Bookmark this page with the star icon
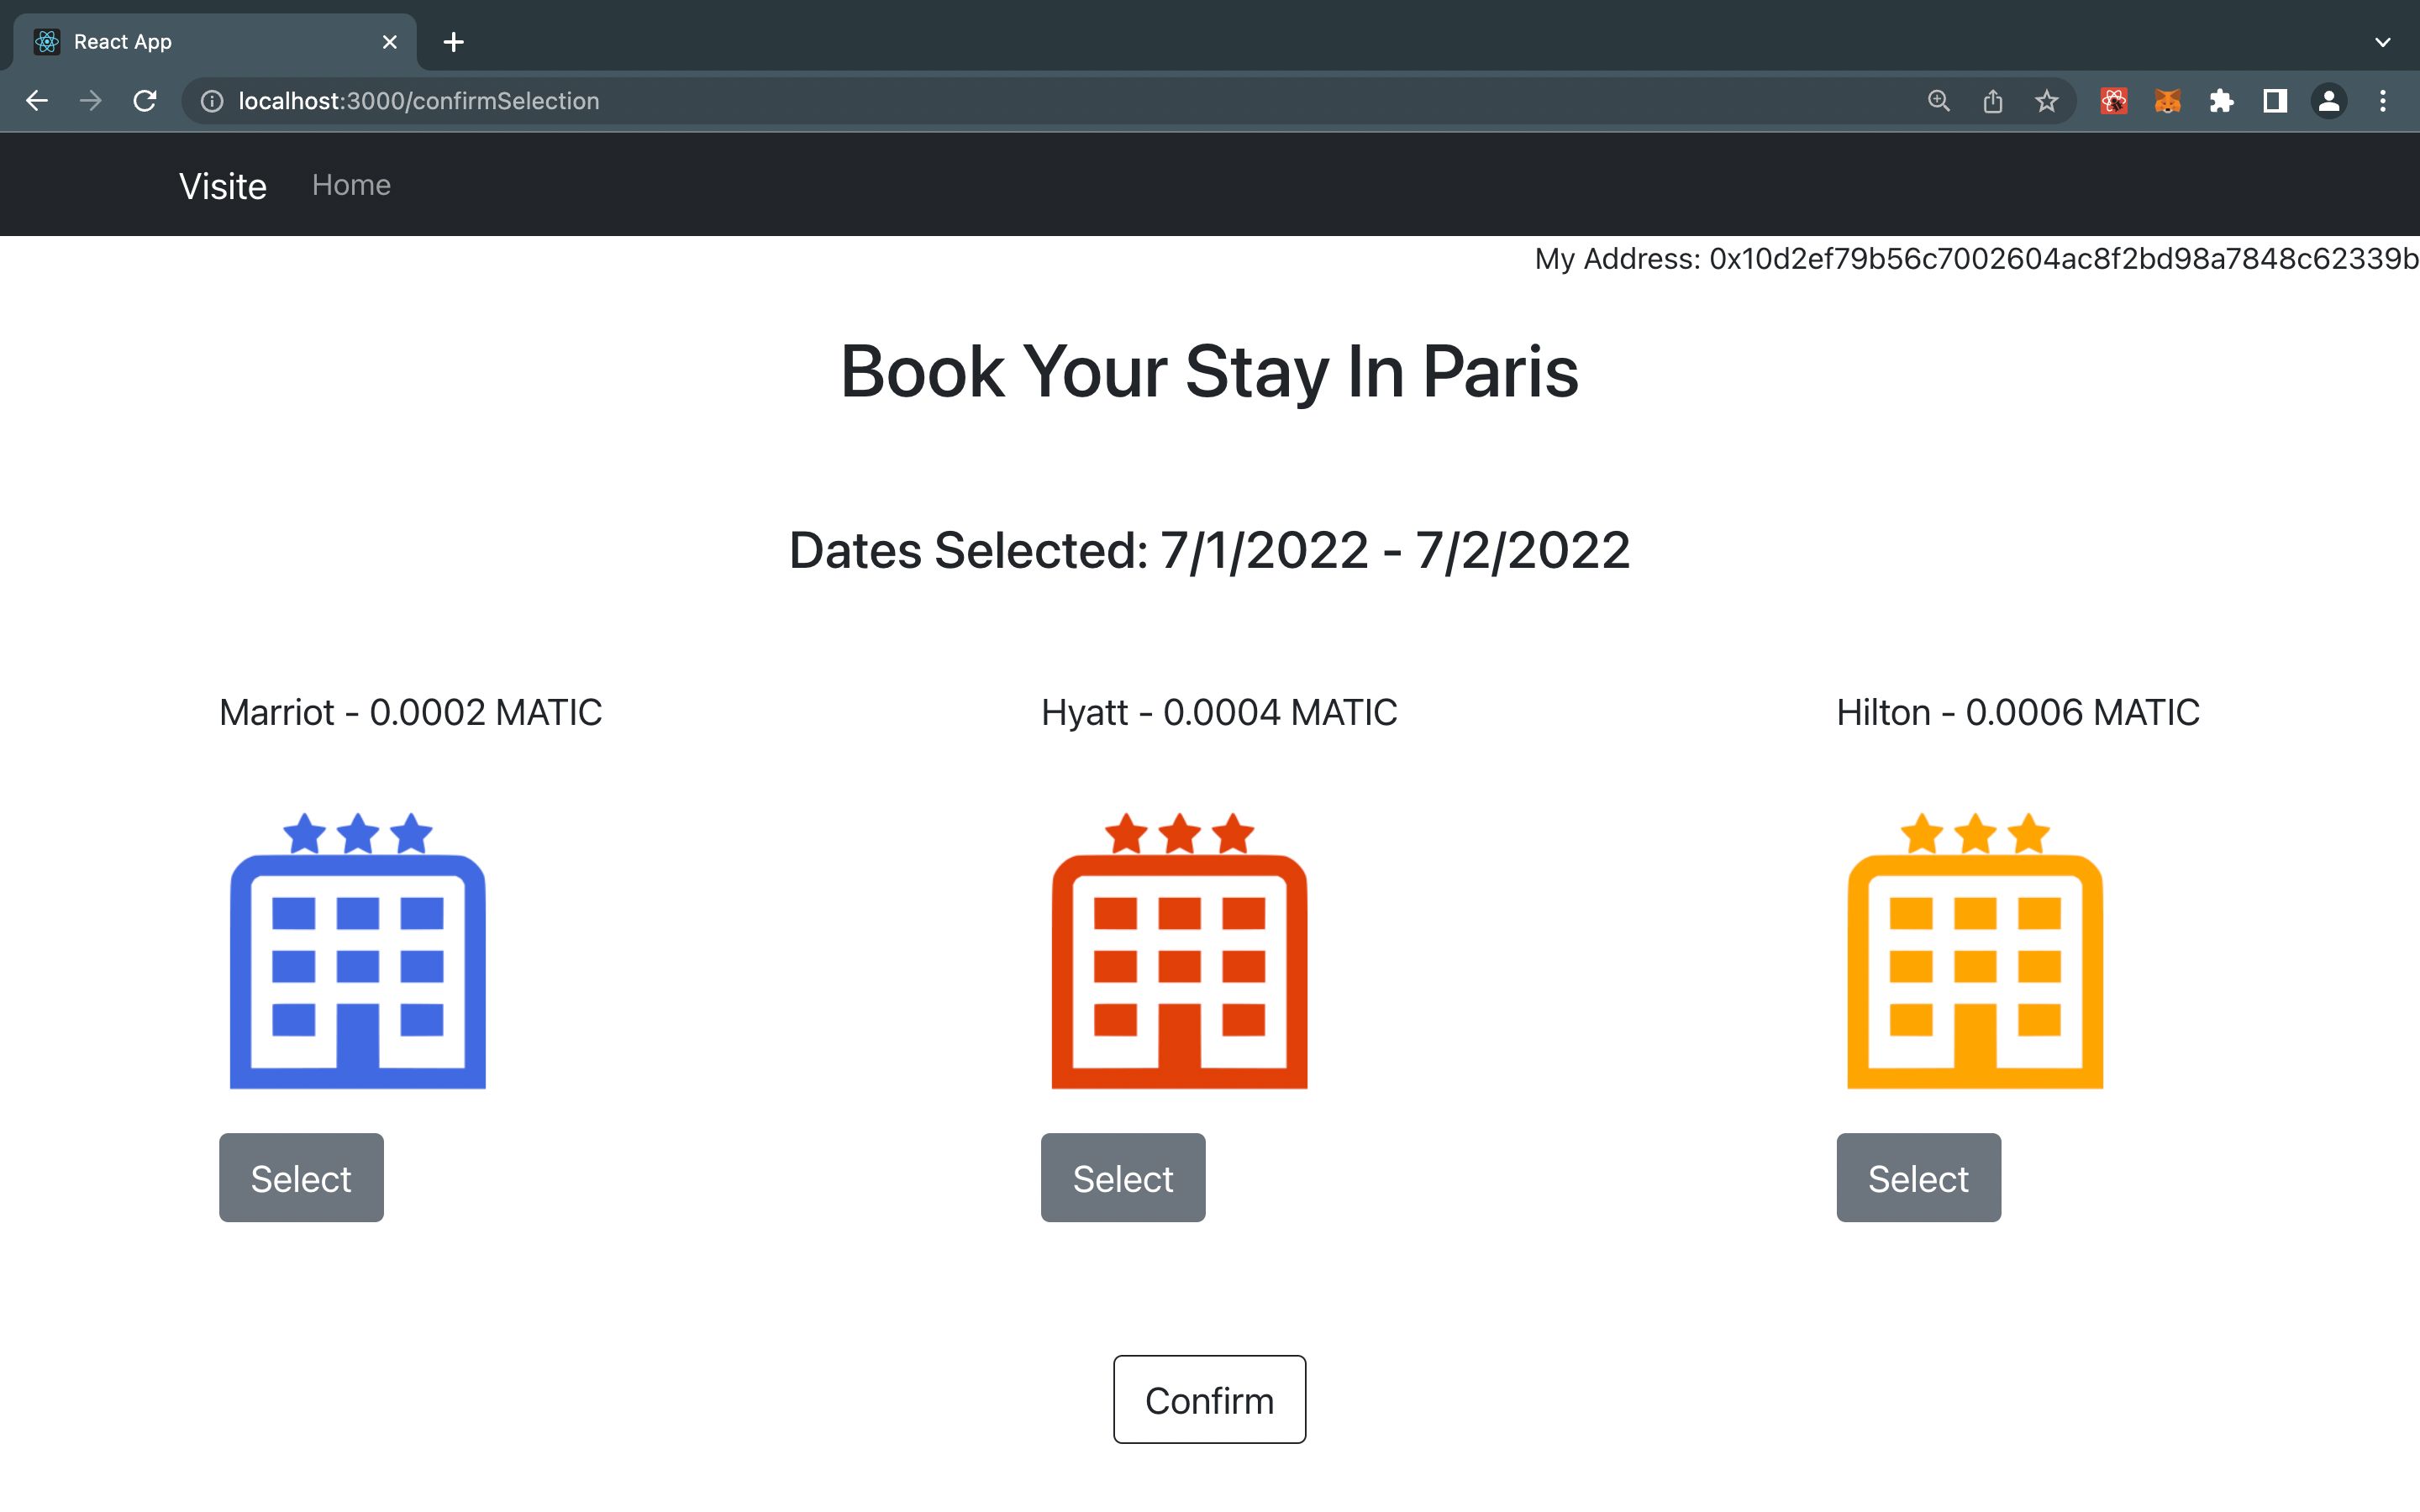The width and height of the screenshot is (2420, 1512). [x=2046, y=101]
